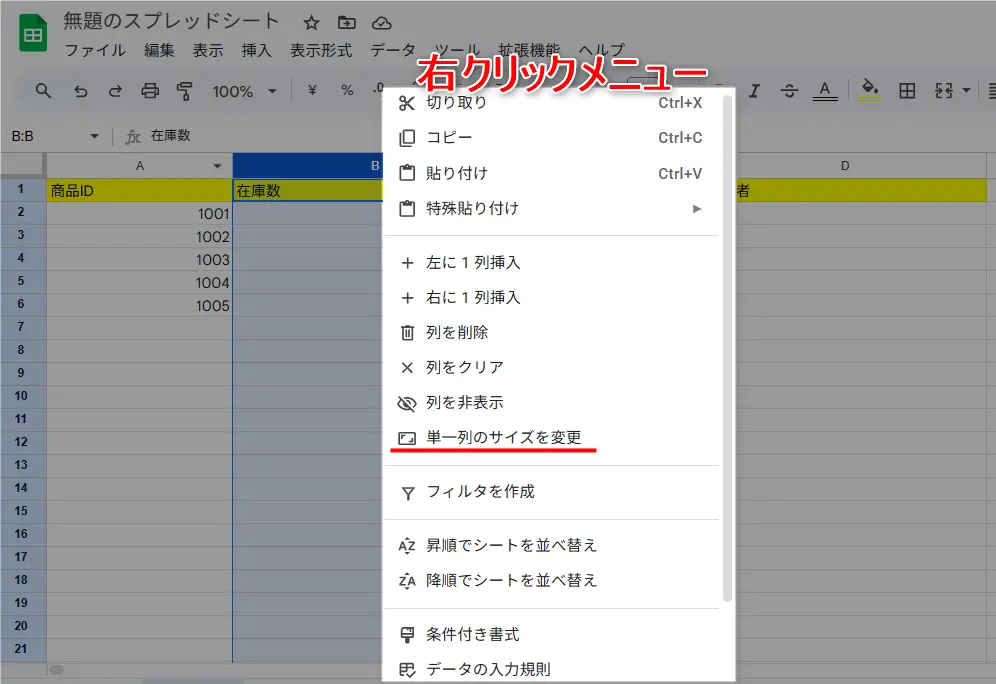This screenshot has height=684, width=996.
Task: Open the ファイル menu
Action: point(95,50)
